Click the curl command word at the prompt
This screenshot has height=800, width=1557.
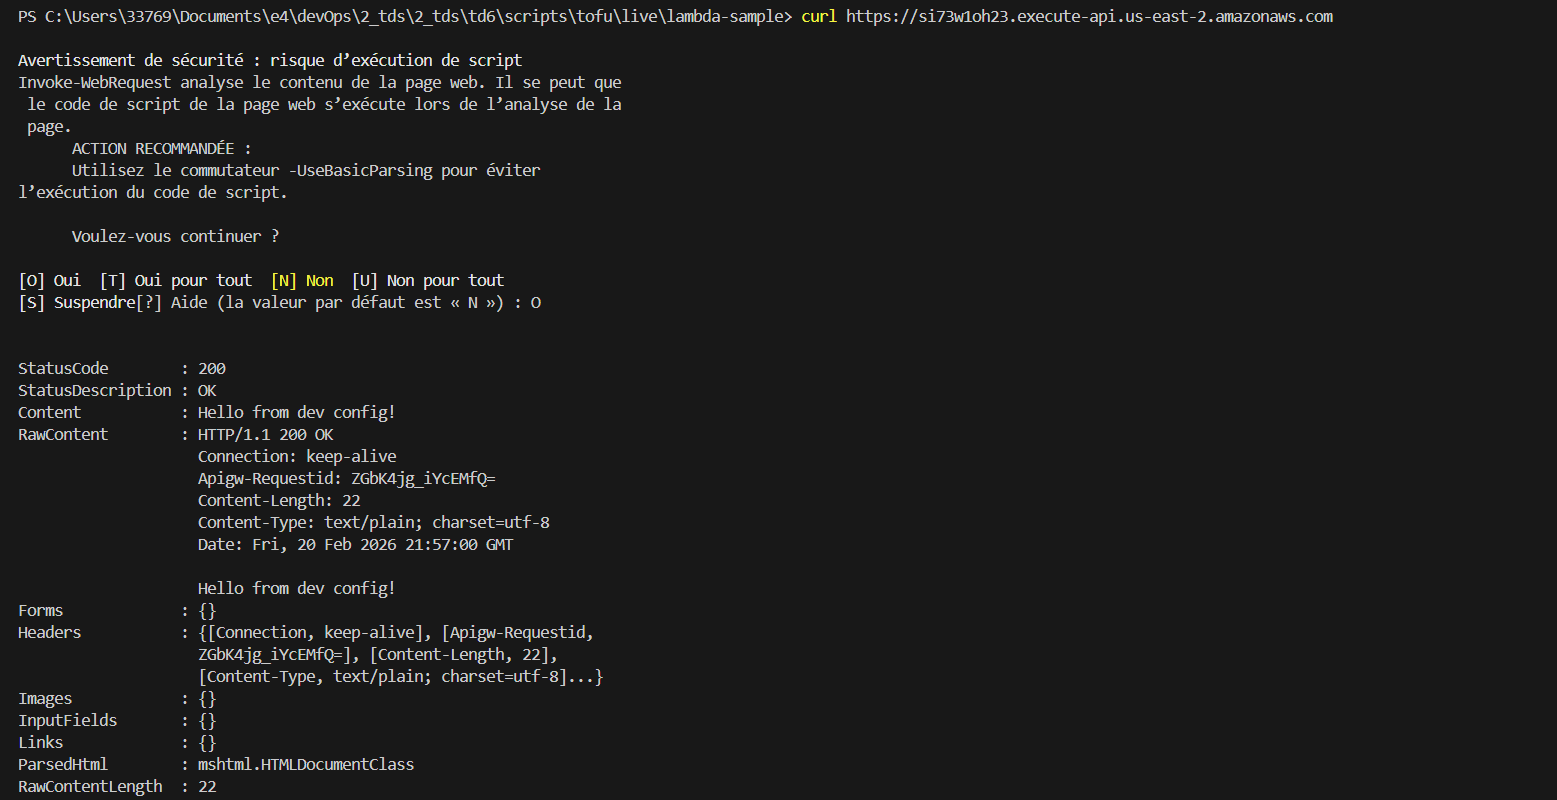pos(819,16)
